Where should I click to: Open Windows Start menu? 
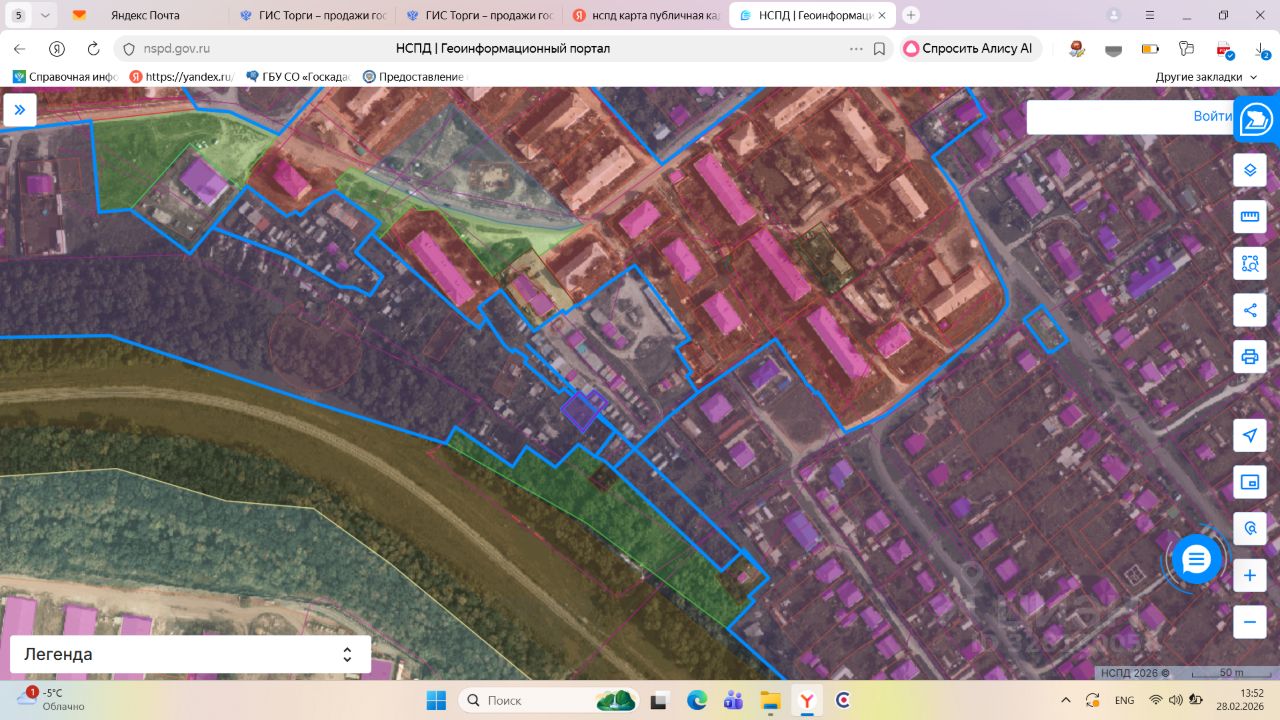(436, 700)
